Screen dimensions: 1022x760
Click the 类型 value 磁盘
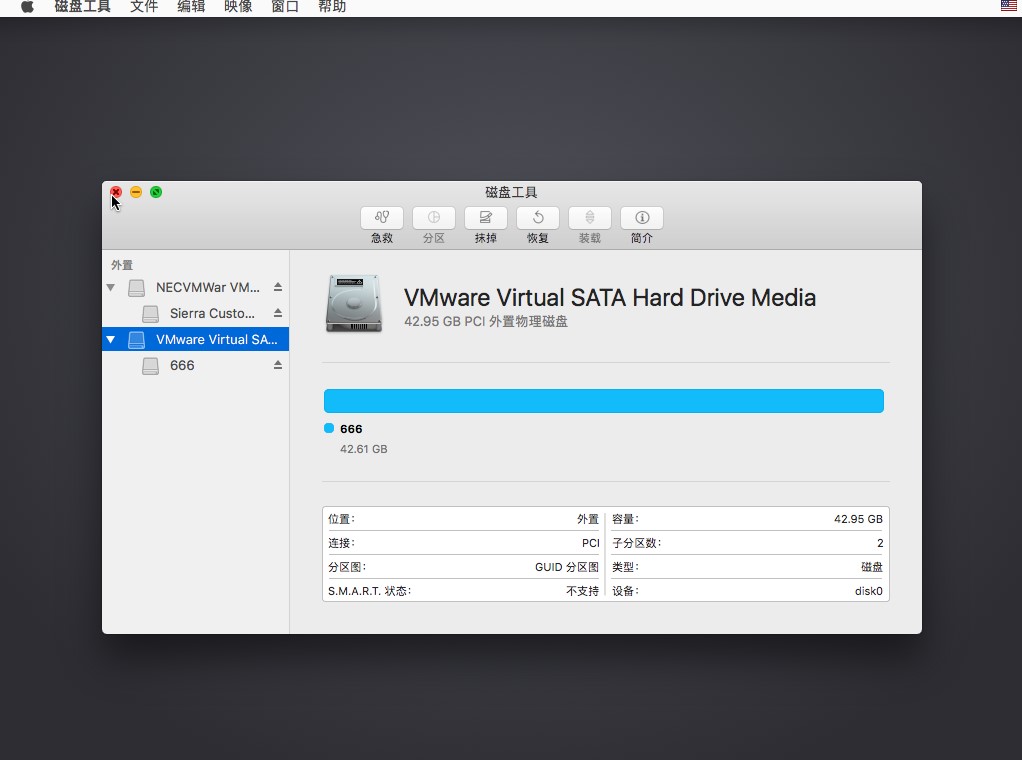[872, 567]
